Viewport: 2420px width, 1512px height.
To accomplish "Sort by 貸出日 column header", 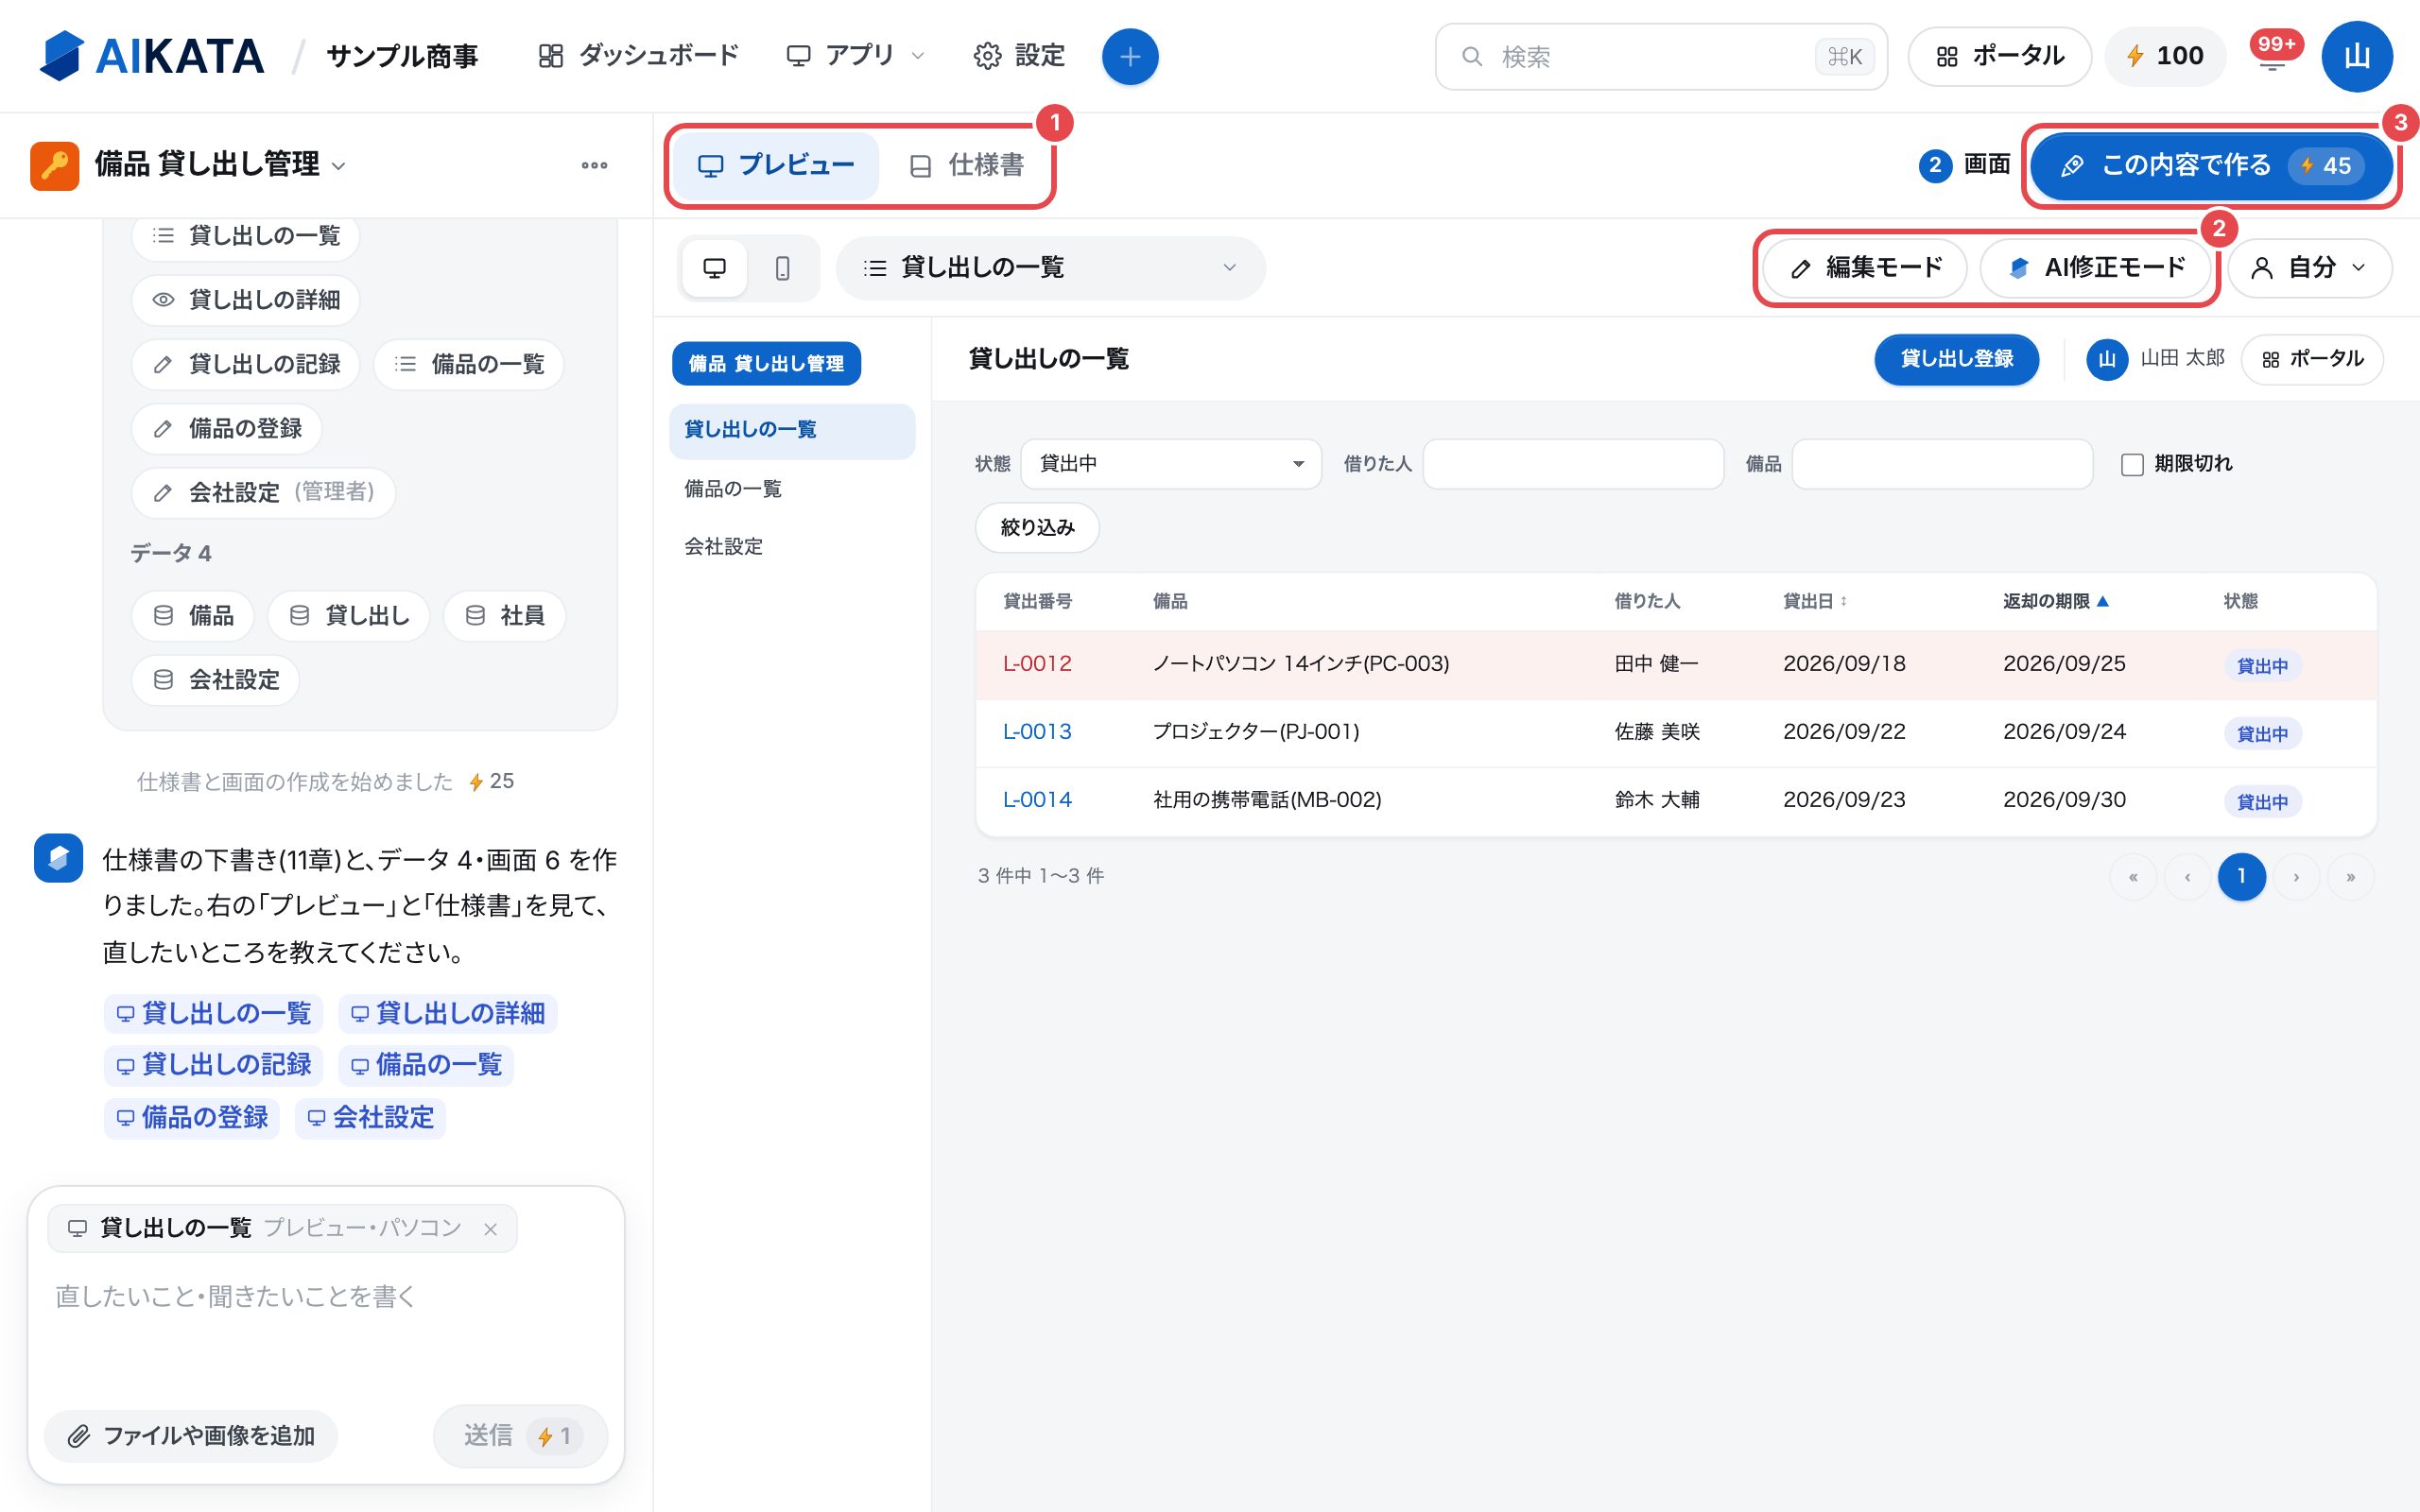I will pyautogui.click(x=1815, y=601).
